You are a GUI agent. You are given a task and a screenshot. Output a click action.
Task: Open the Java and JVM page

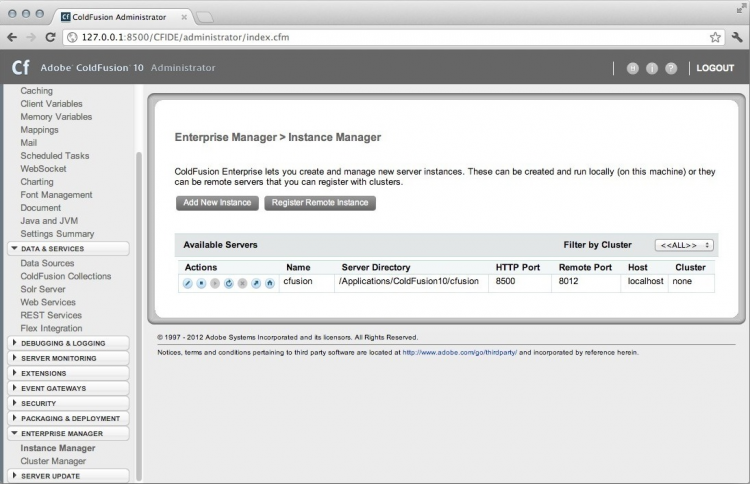[x=49, y=220]
